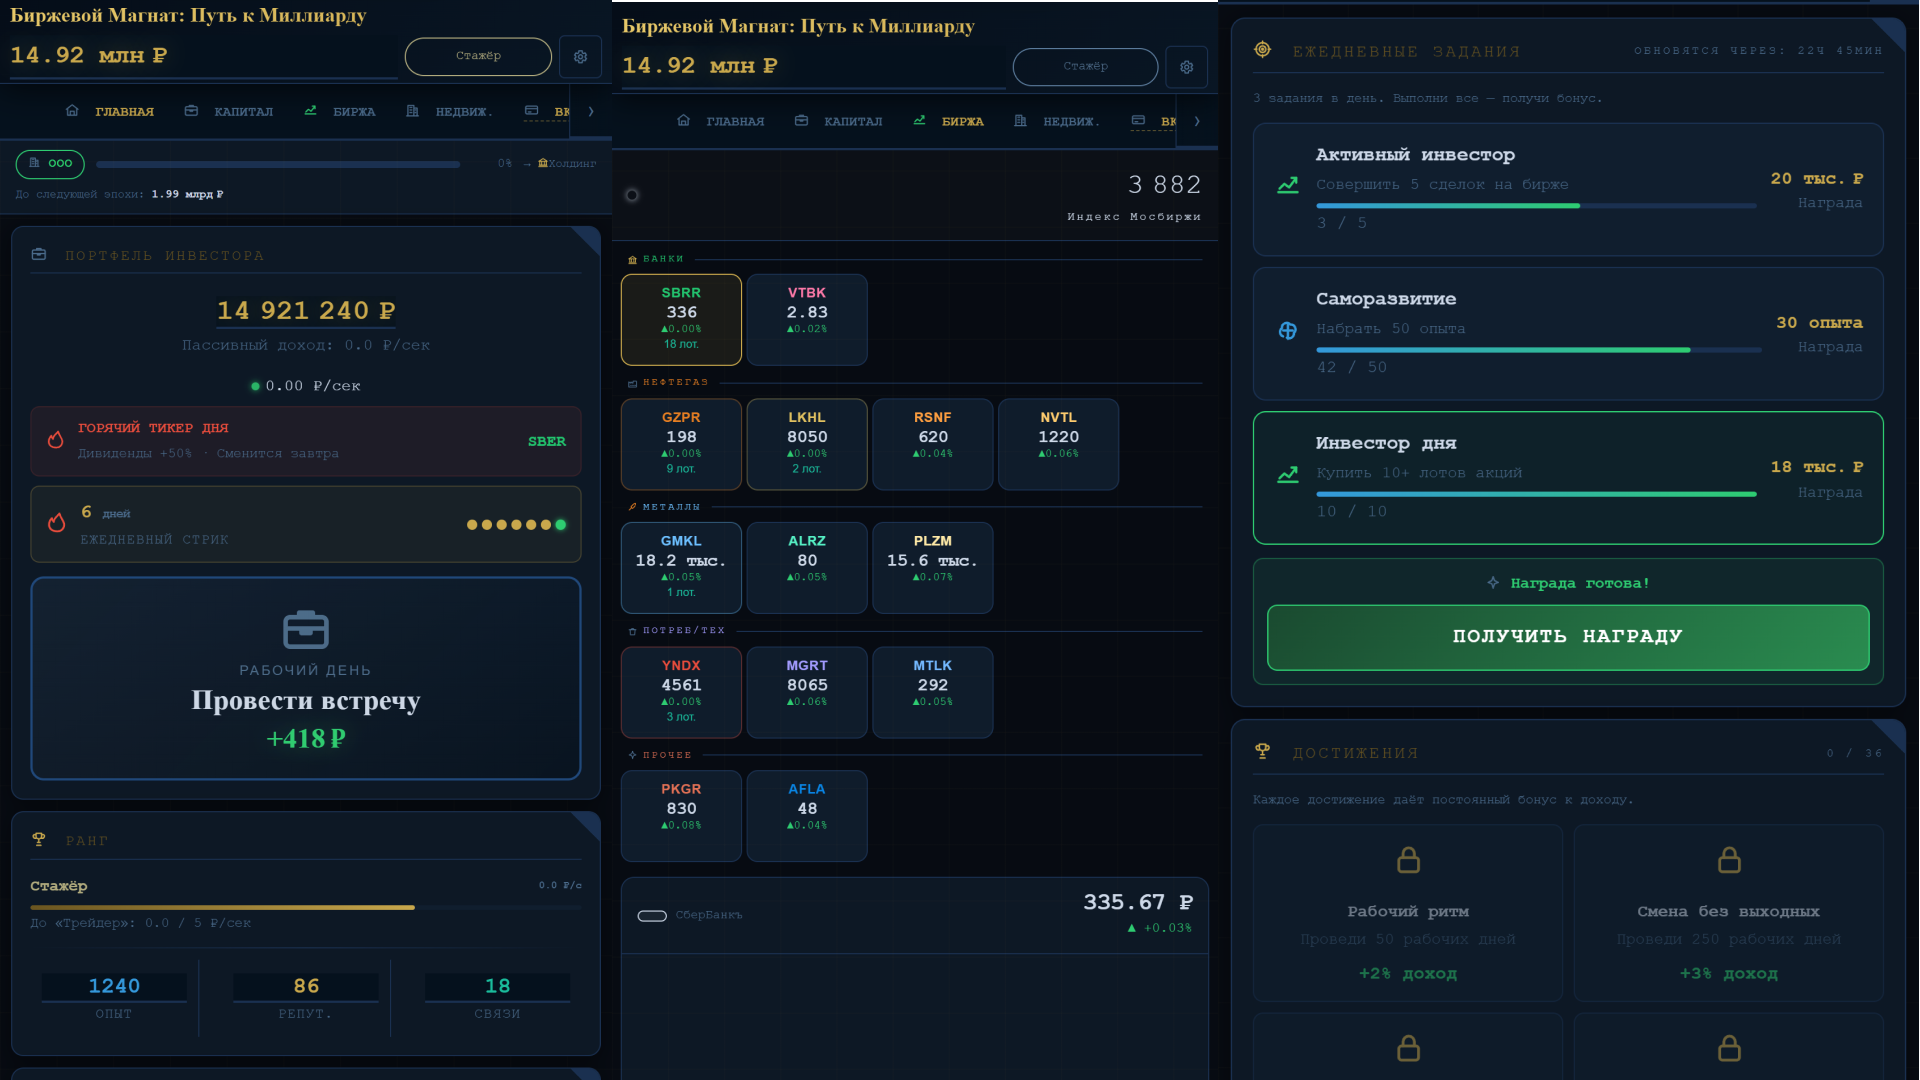Viewport: 1920px width, 1080px height.
Task: Click icon beside МЕТАЛЛЫ section label
Action: (x=632, y=507)
